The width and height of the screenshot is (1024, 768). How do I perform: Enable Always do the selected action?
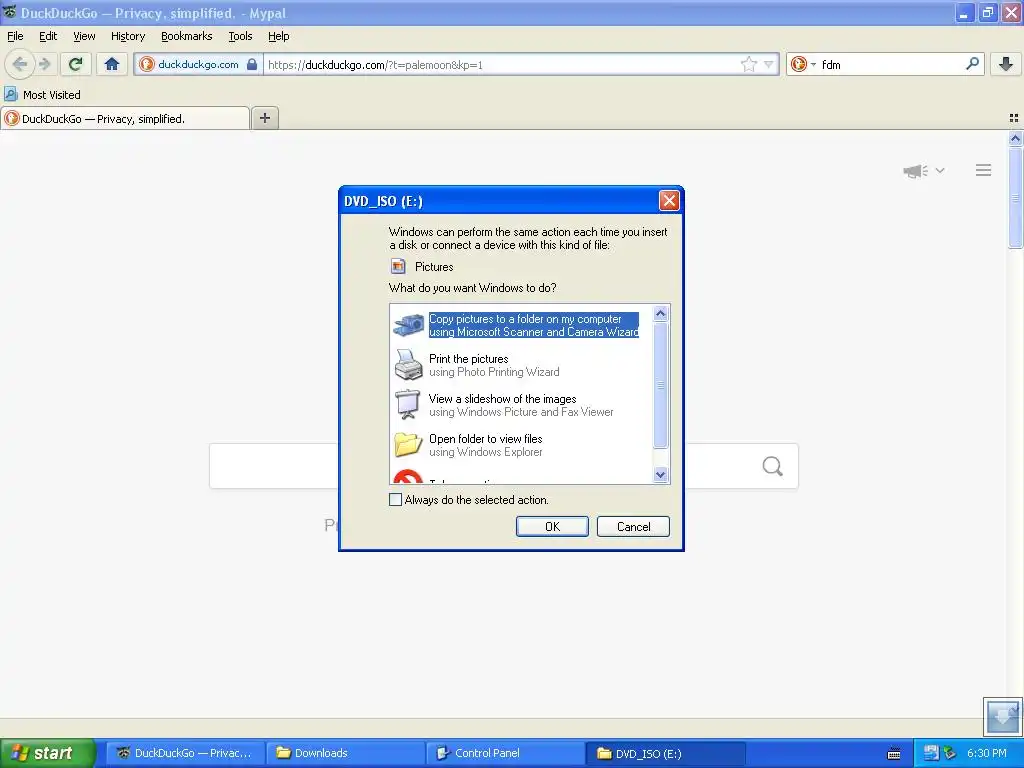pyautogui.click(x=395, y=500)
